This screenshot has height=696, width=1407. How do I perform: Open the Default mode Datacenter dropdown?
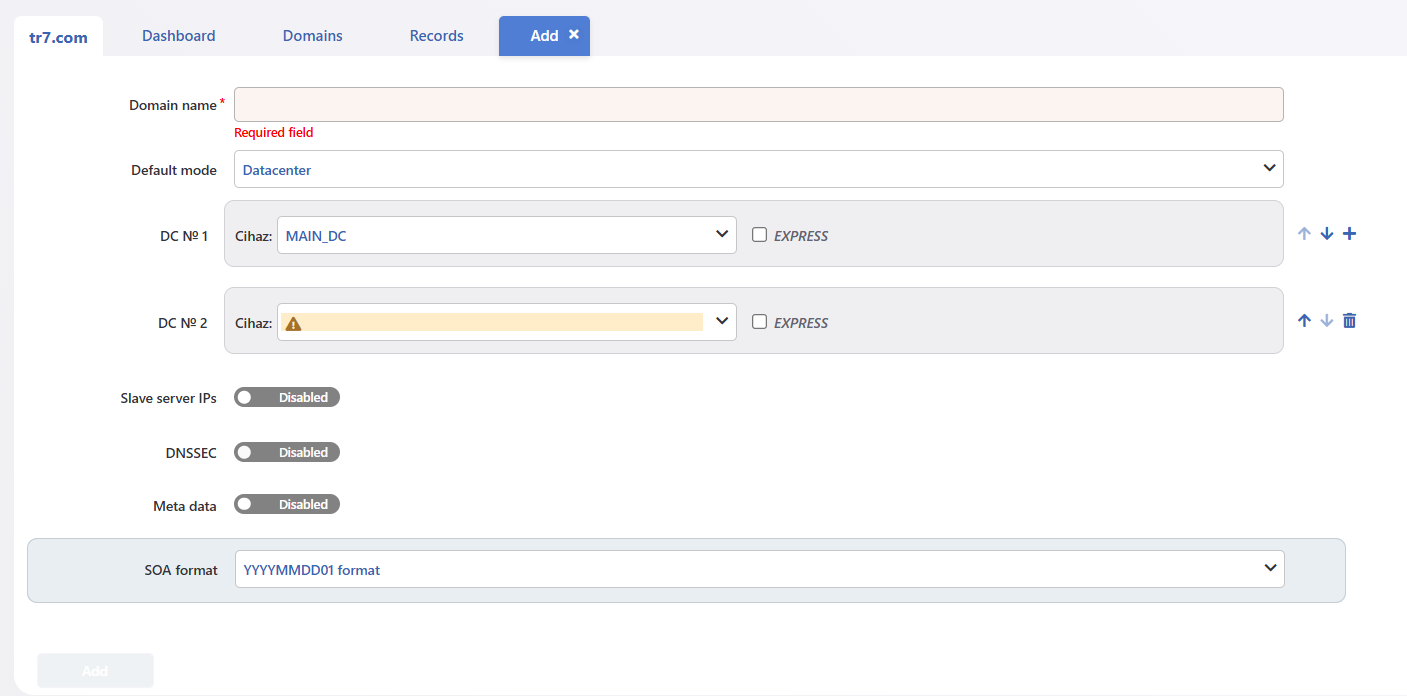[x=759, y=169]
